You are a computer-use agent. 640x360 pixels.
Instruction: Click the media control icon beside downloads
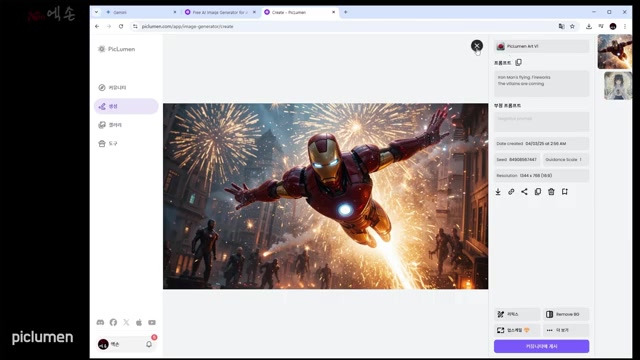601,26
